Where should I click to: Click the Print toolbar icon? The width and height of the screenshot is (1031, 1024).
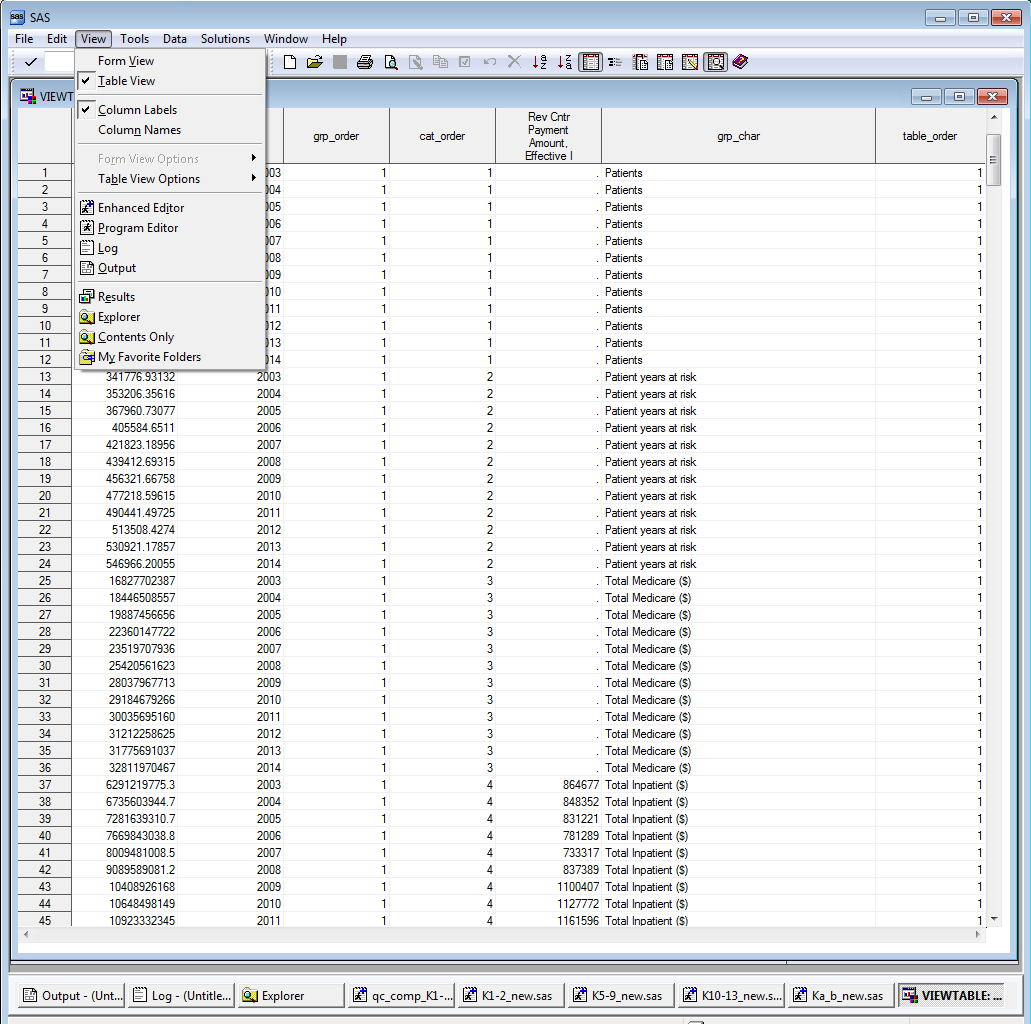(365, 62)
